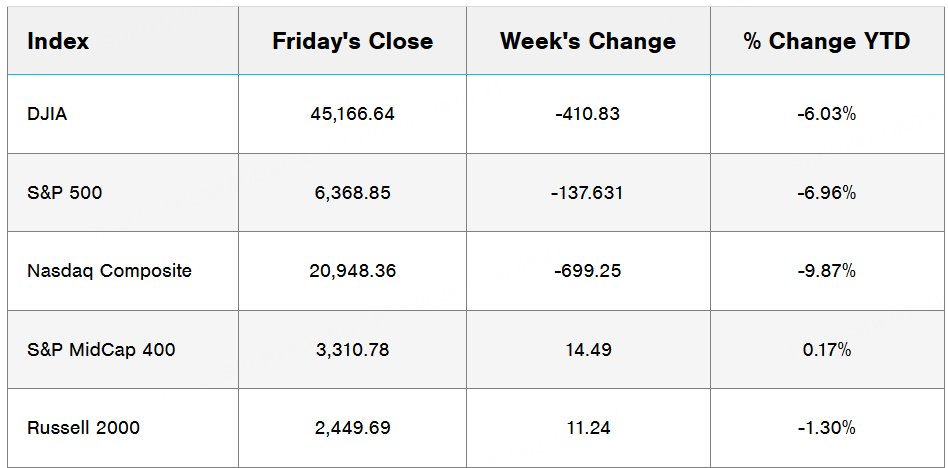Screen dimensions: 948x468
Task: Click the Friday's Close column header
Action: click(x=352, y=42)
